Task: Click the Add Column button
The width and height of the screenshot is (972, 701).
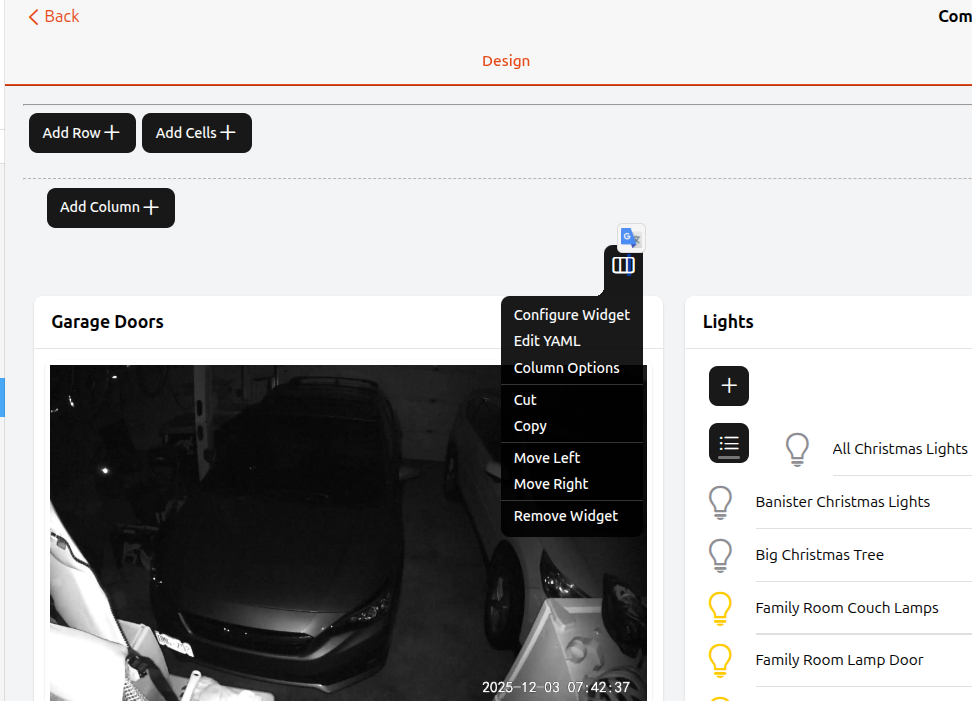Action: 111,208
